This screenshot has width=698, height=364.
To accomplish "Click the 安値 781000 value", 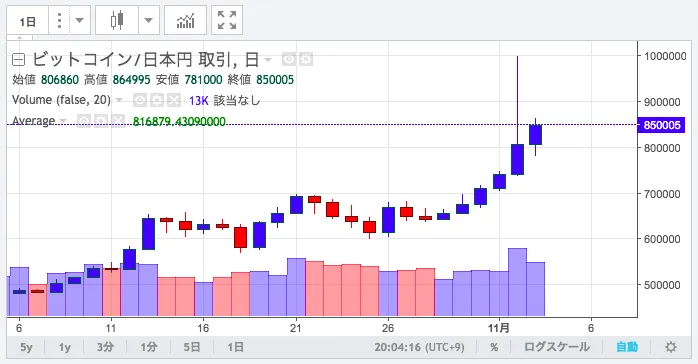I will [x=203, y=80].
